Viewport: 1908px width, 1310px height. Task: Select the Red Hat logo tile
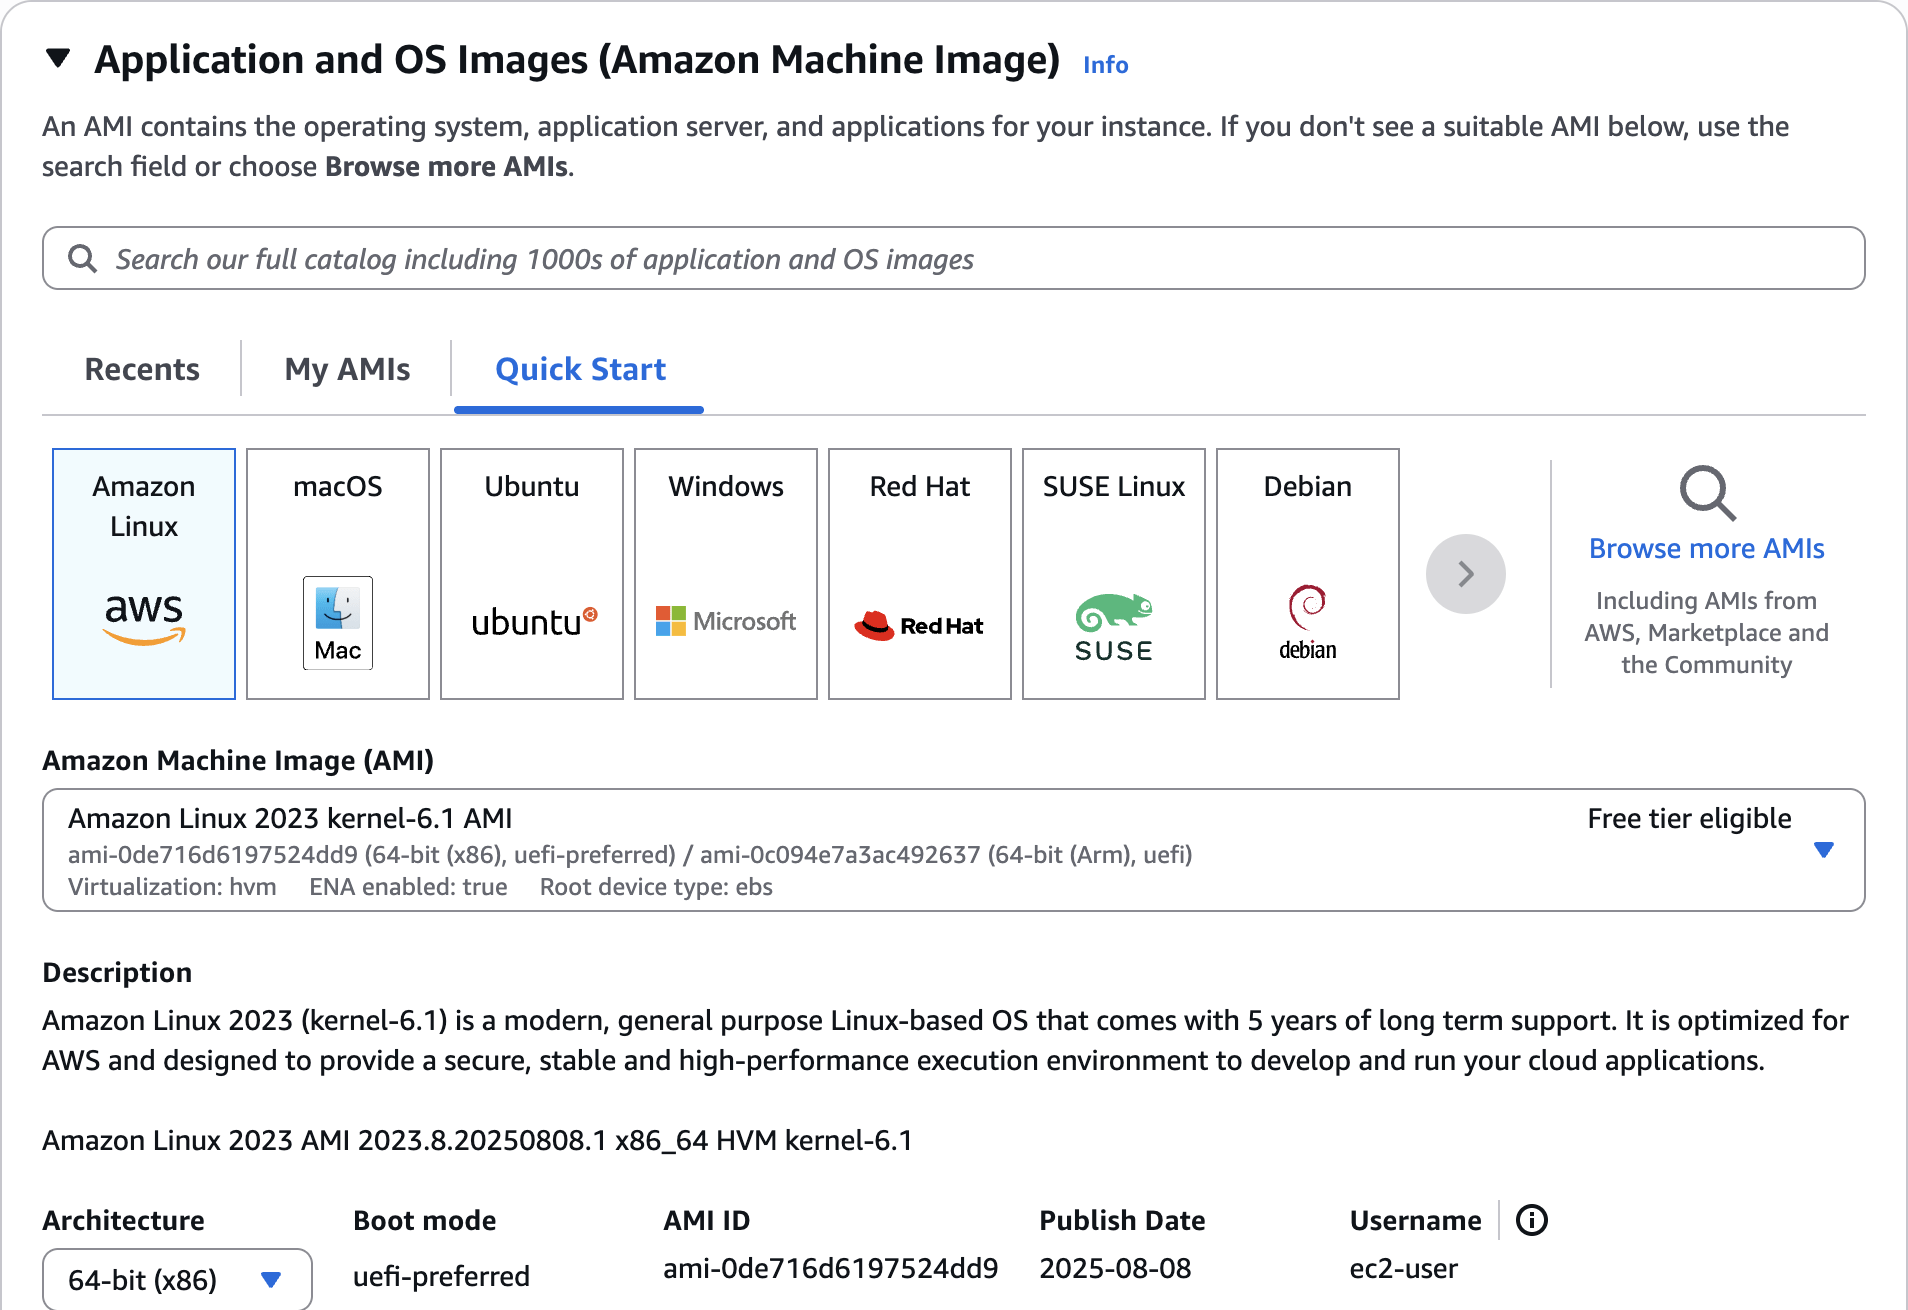point(920,574)
